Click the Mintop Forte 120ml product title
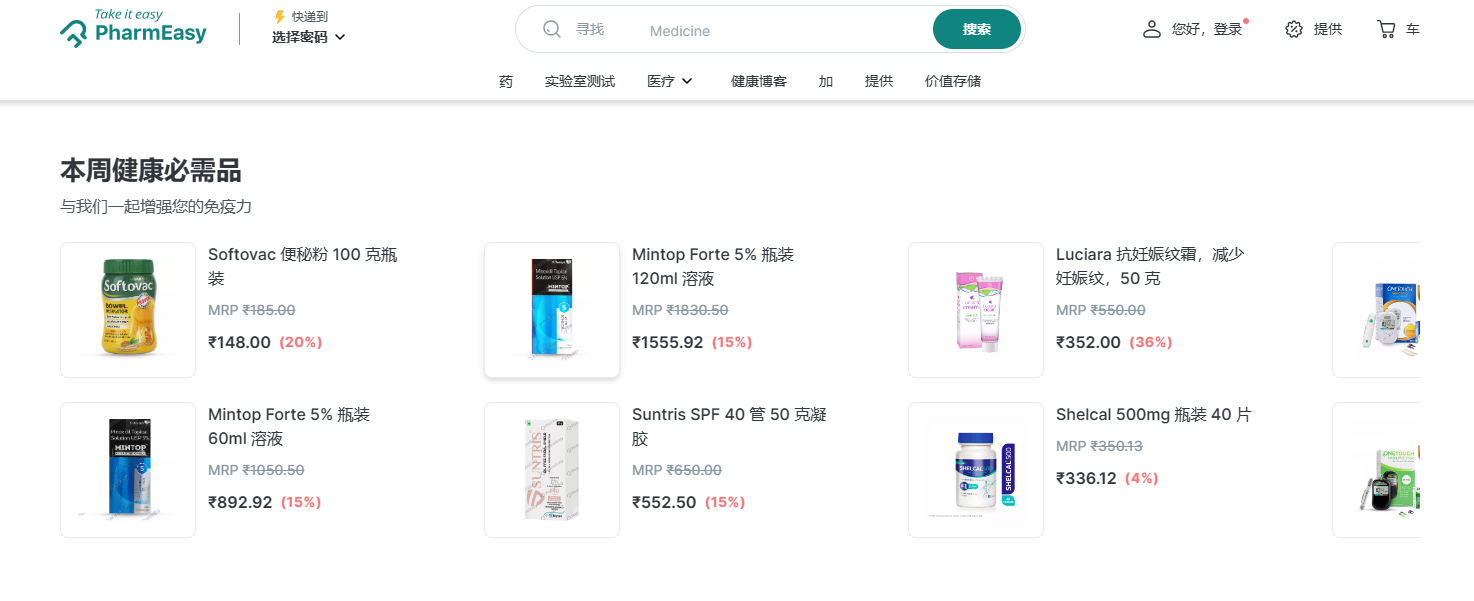This screenshot has height=601, width=1474. (712, 266)
